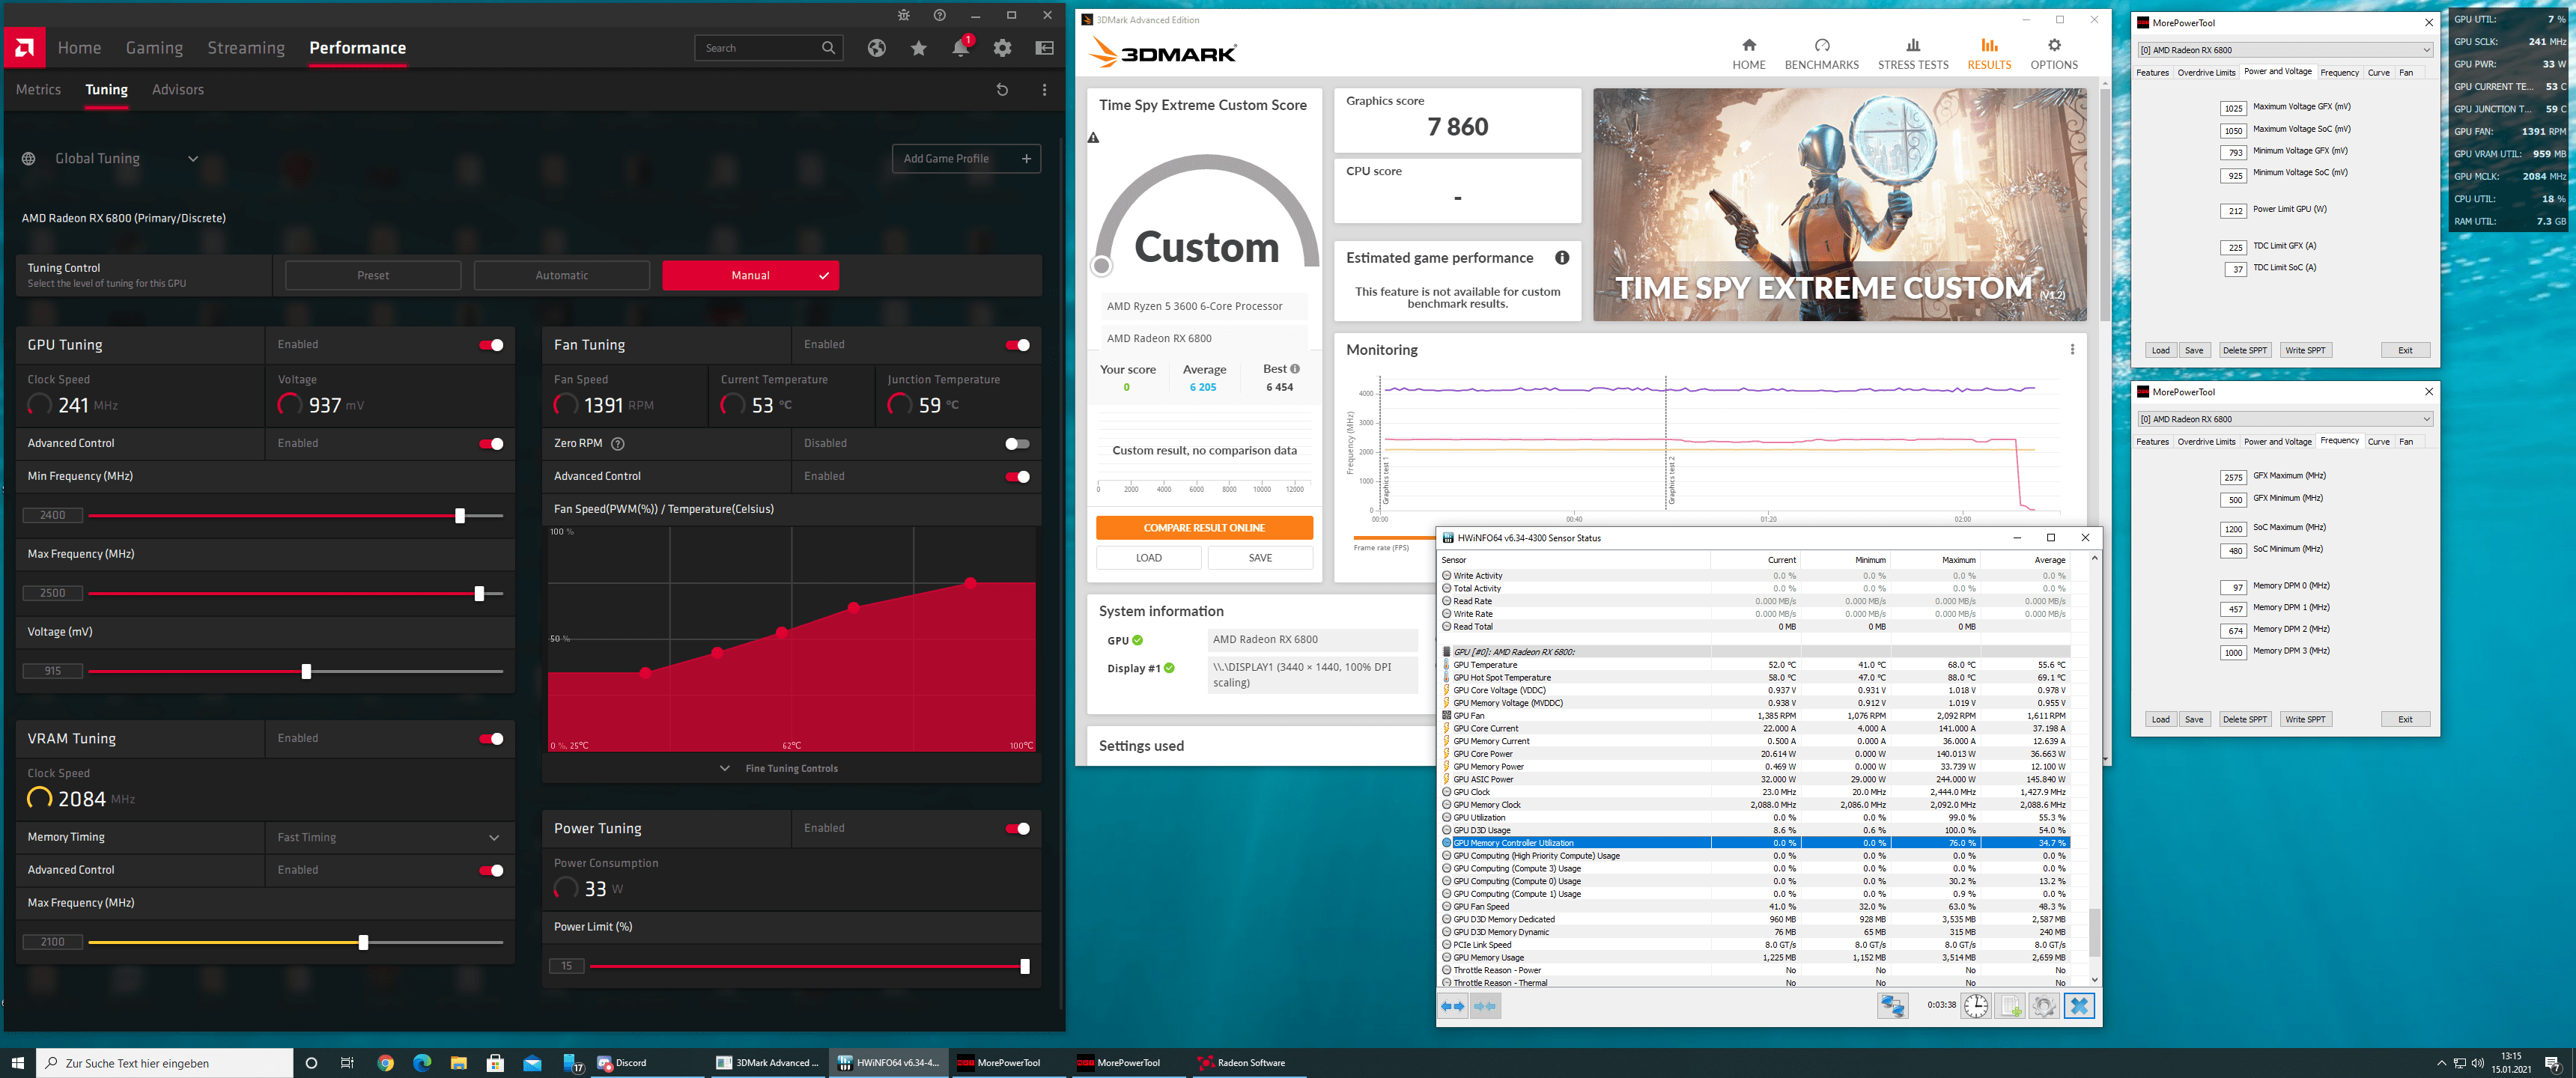Select the Manual tuning control option

coord(750,275)
